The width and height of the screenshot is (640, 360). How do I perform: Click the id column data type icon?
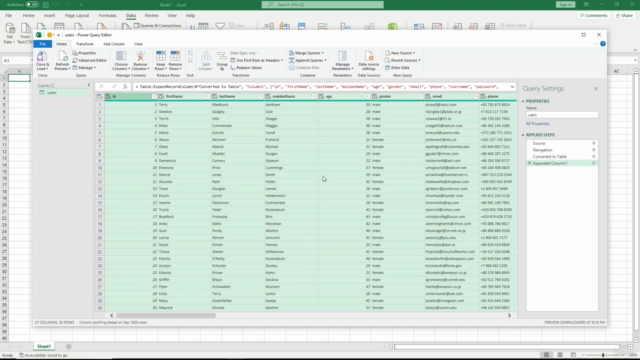[x=108, y=96]
